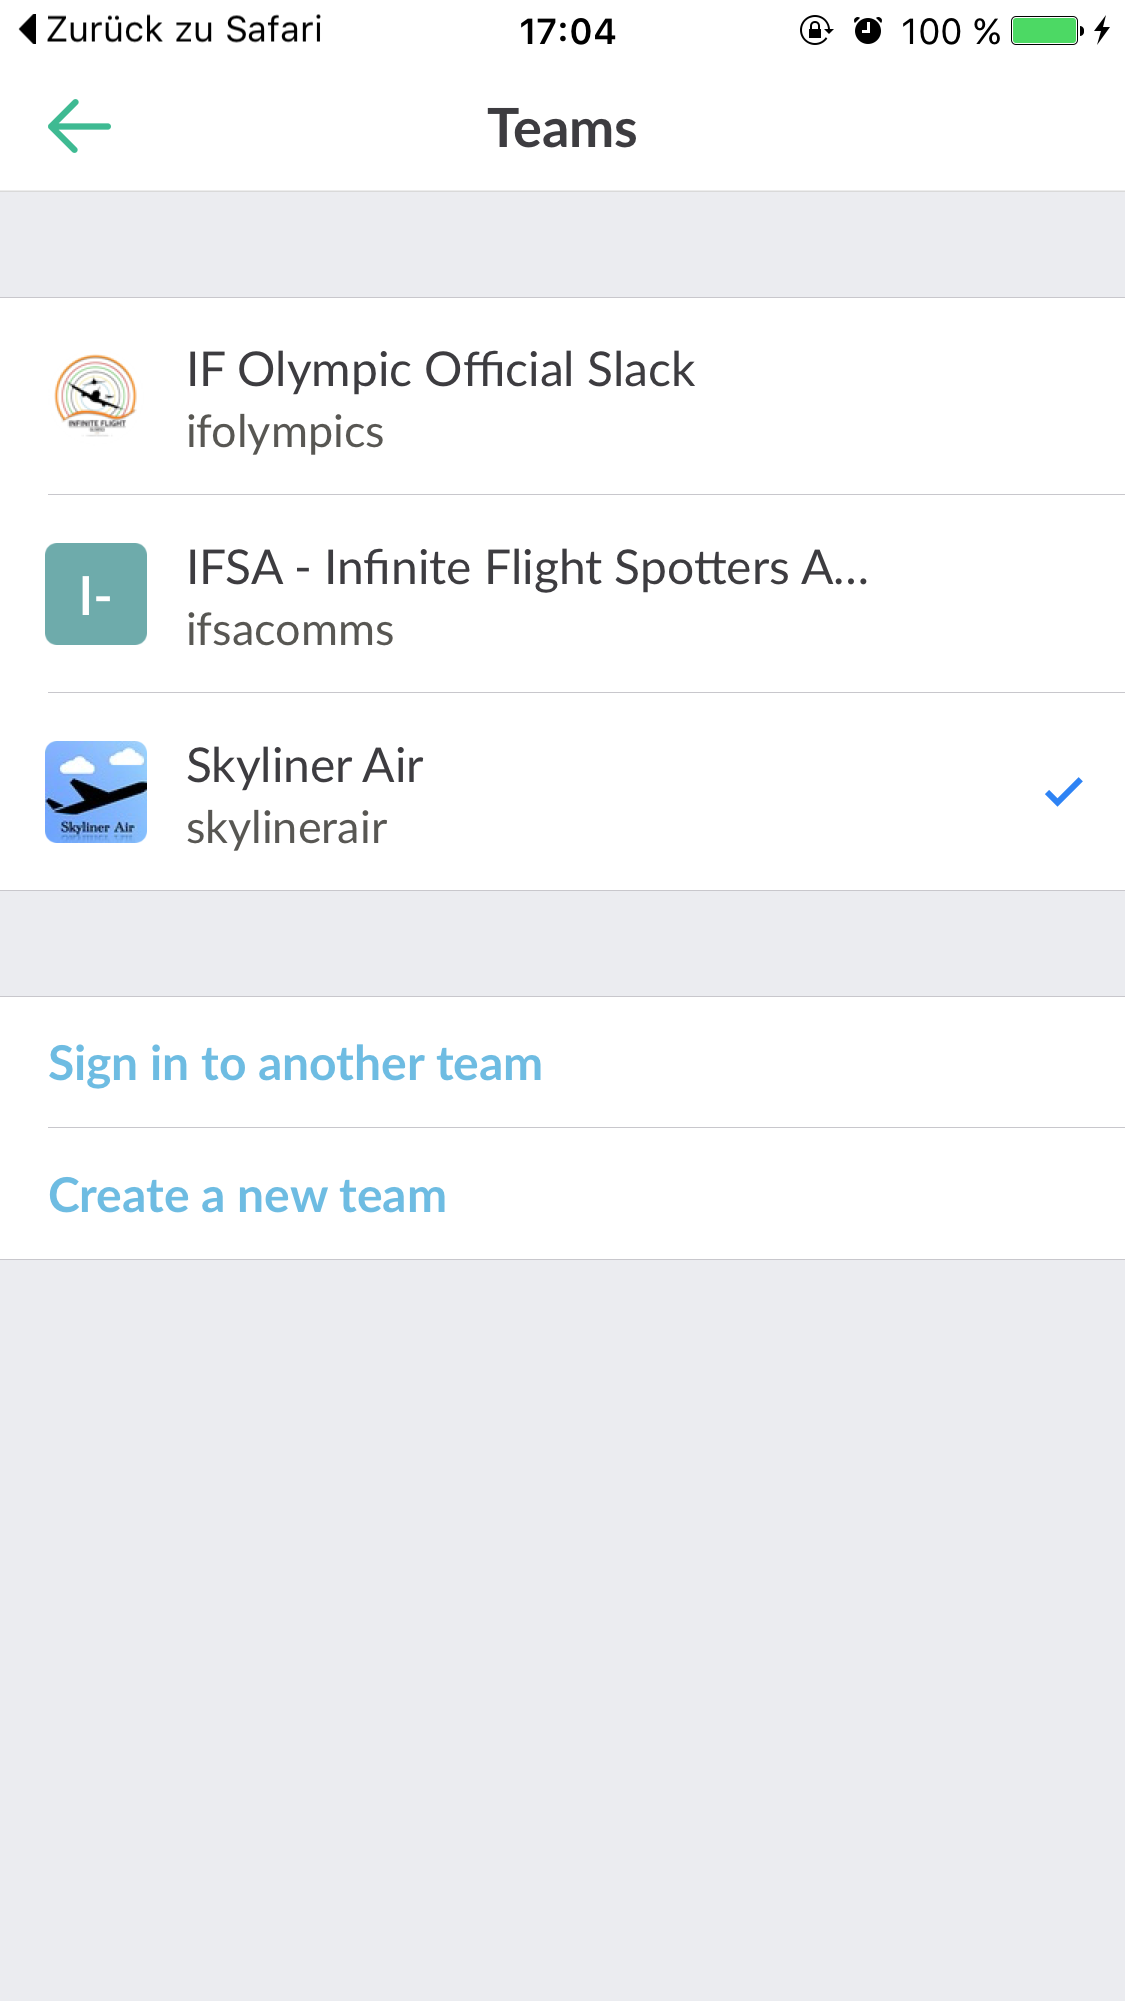Tap the skylinerair domain label

[287, 829]
